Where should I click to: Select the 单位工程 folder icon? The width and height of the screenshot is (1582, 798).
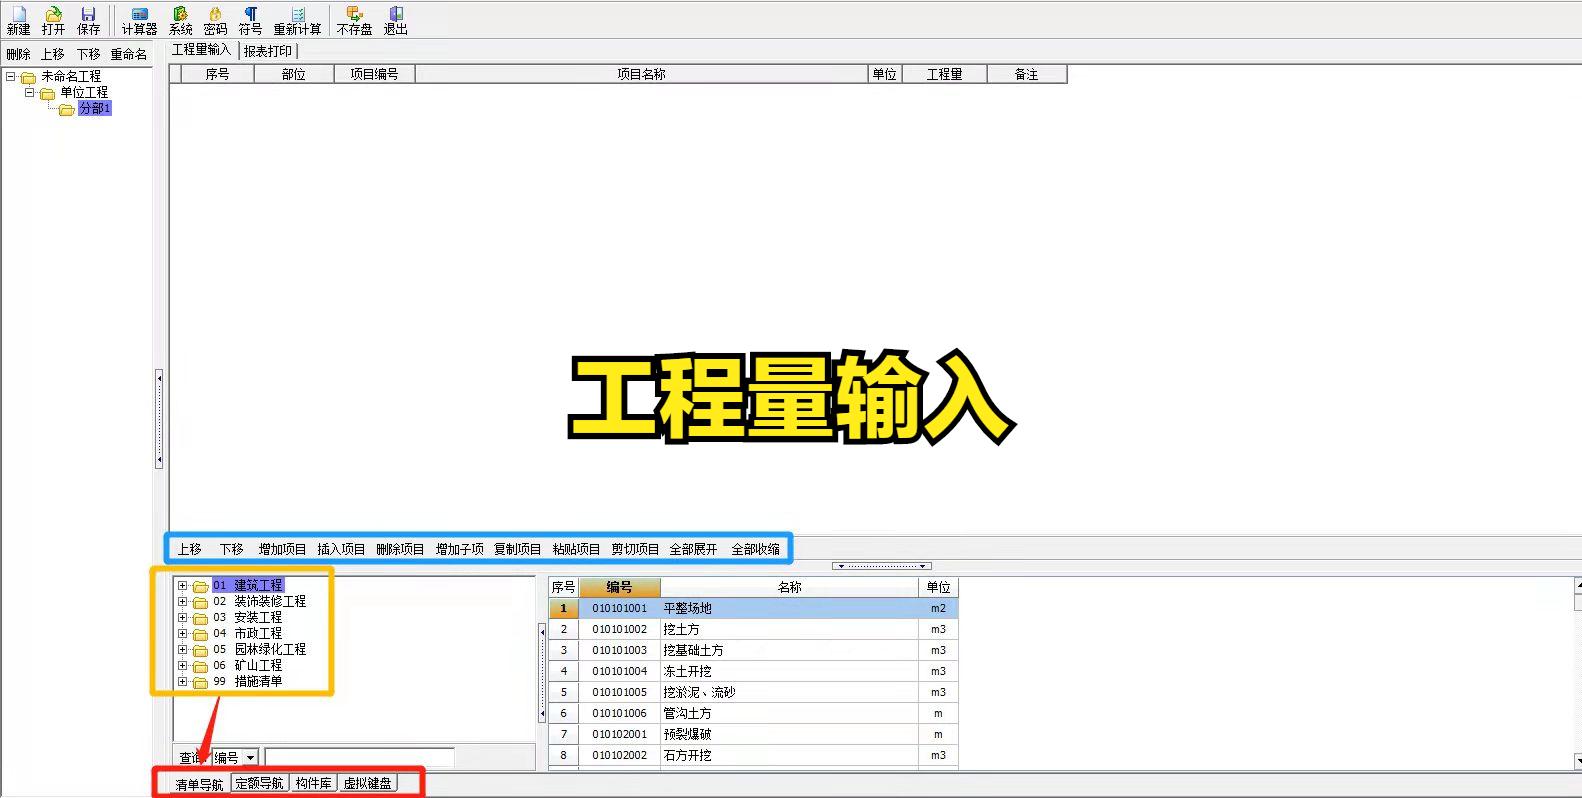pos(47,93)
